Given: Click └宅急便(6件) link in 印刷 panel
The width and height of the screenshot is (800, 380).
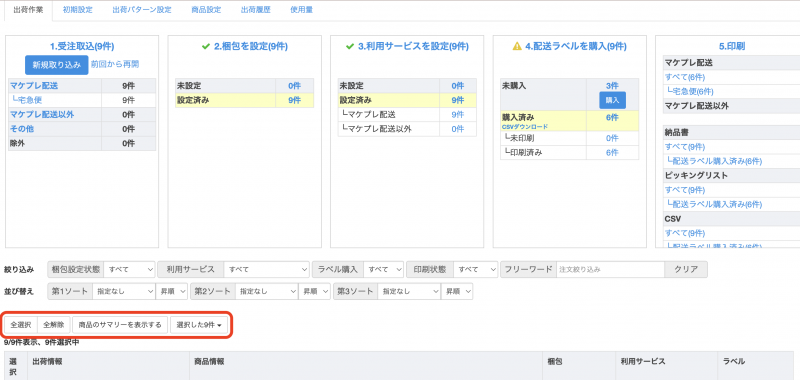Looking at the screenshot, I should [690, 91].
